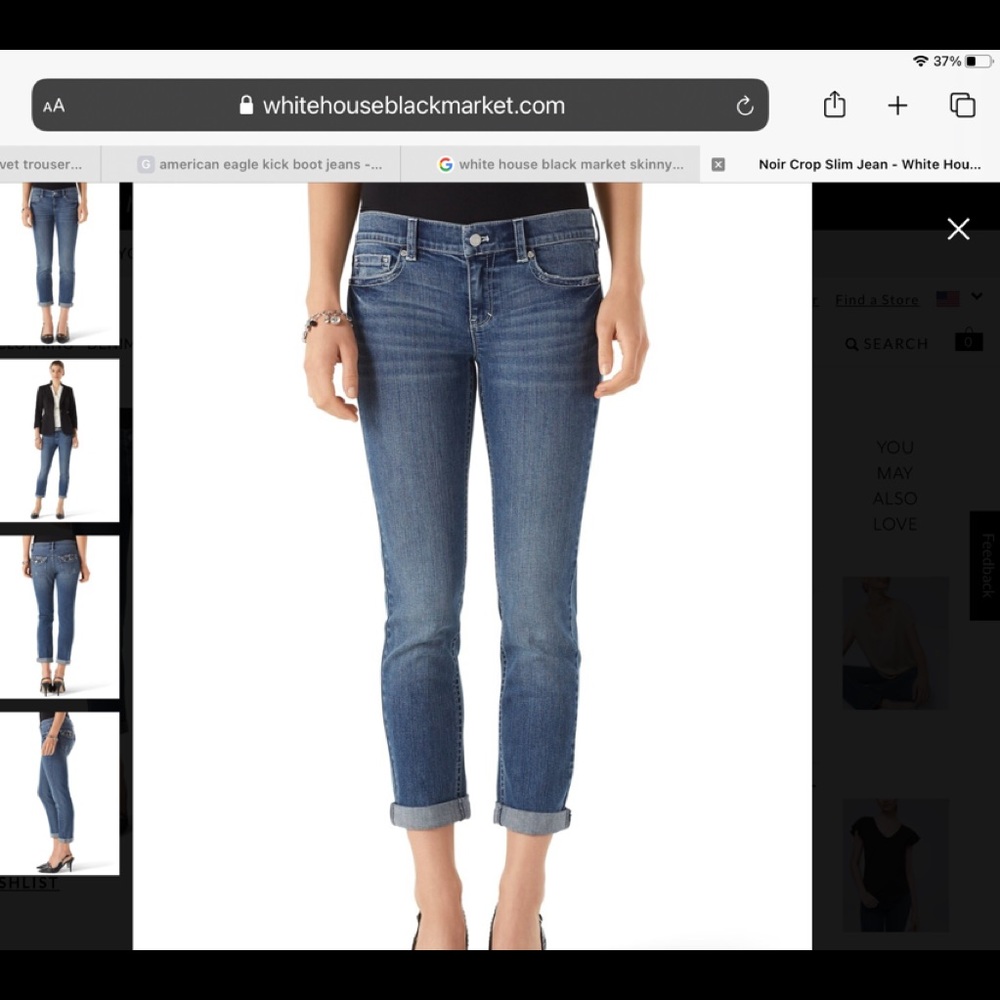1000x1000 pixels.
Task: Open the first recommended product under You May Also Love
Action: pos(895,643)
